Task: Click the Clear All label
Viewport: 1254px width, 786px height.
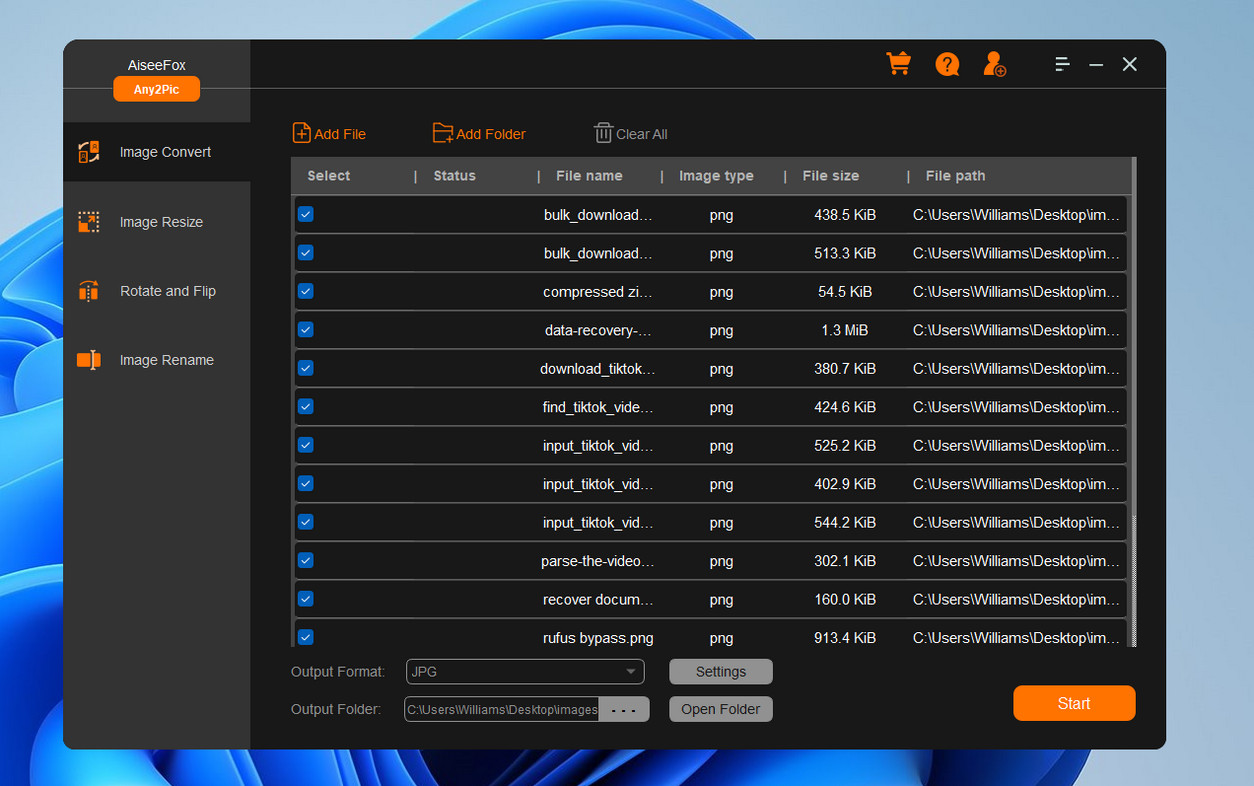Action: 642,134
